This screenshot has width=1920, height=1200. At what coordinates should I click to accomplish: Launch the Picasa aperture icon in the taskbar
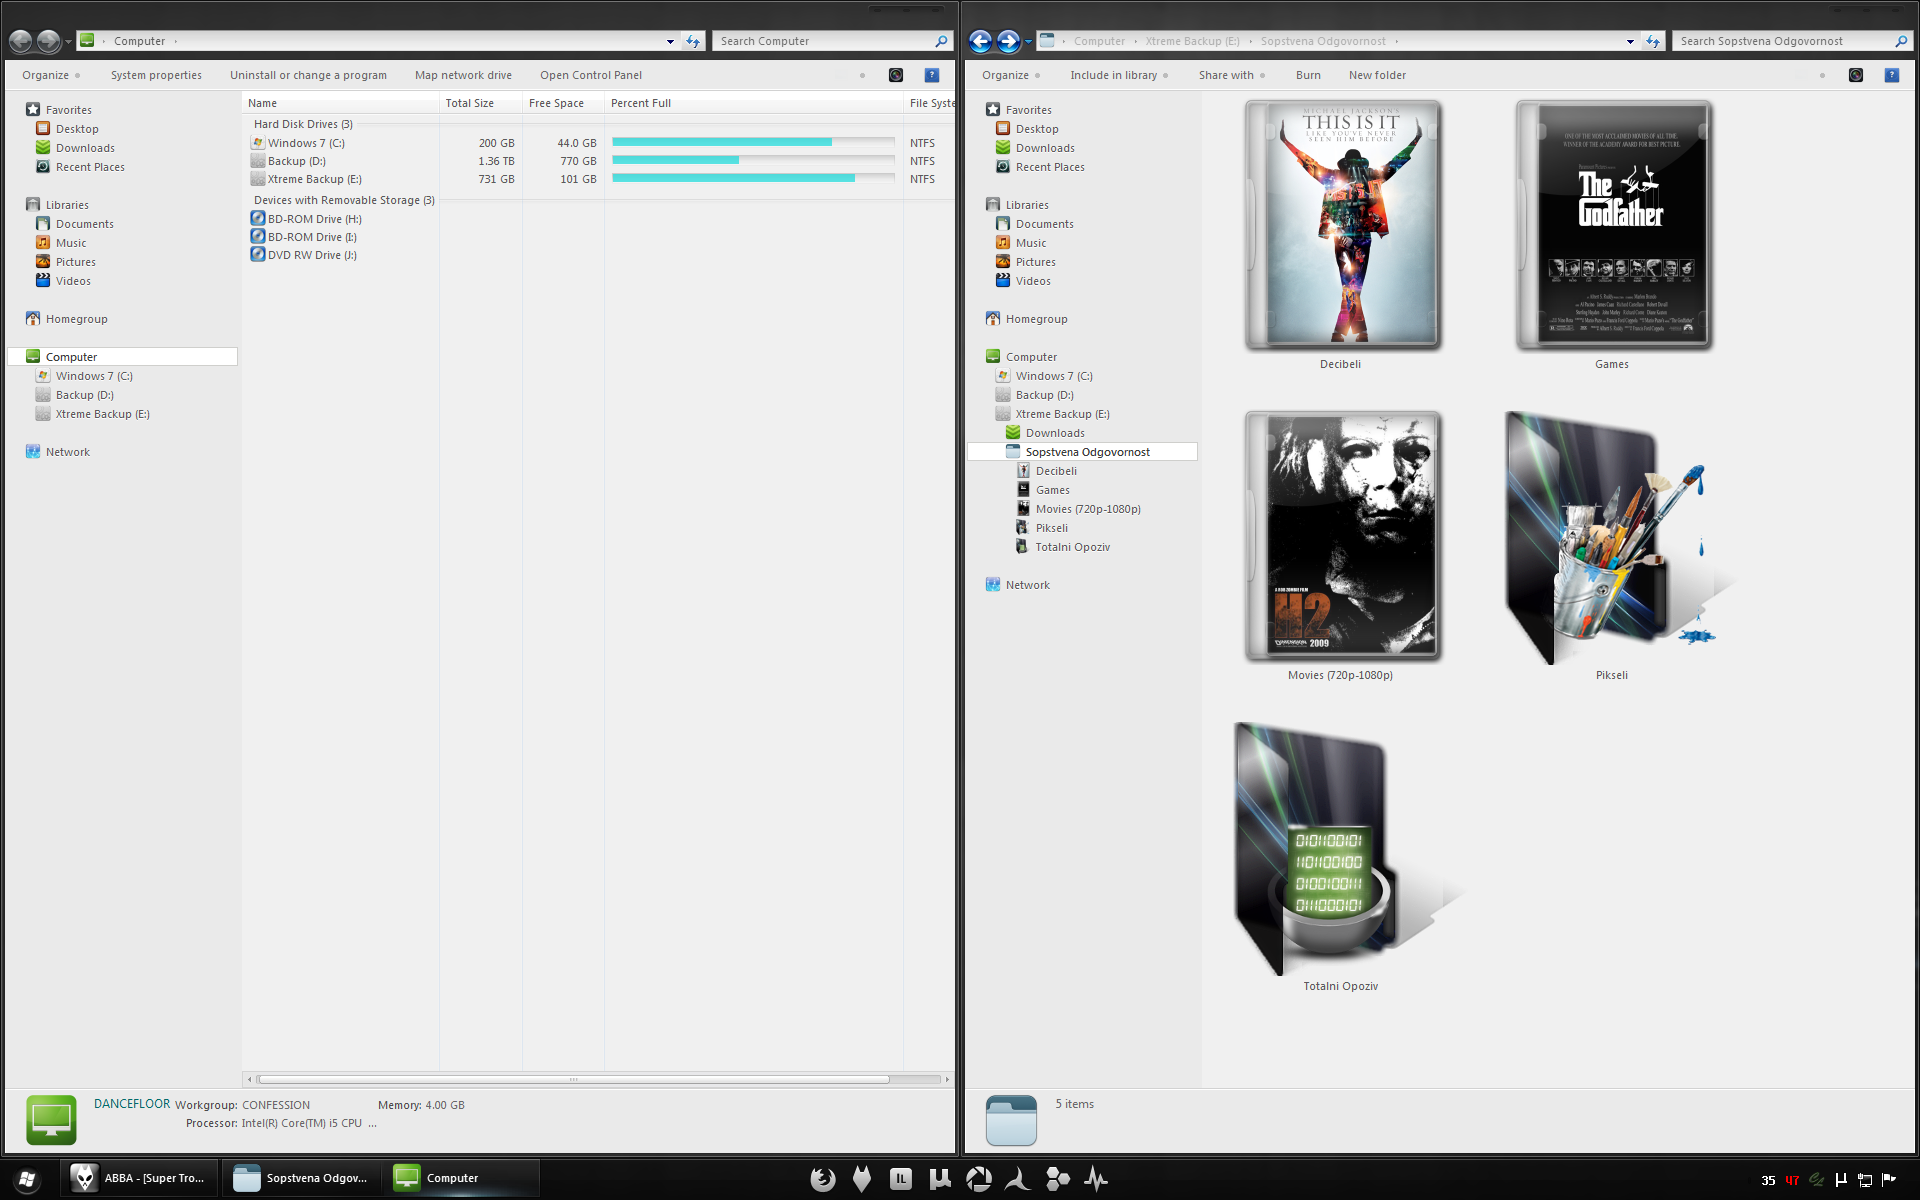979,1179
